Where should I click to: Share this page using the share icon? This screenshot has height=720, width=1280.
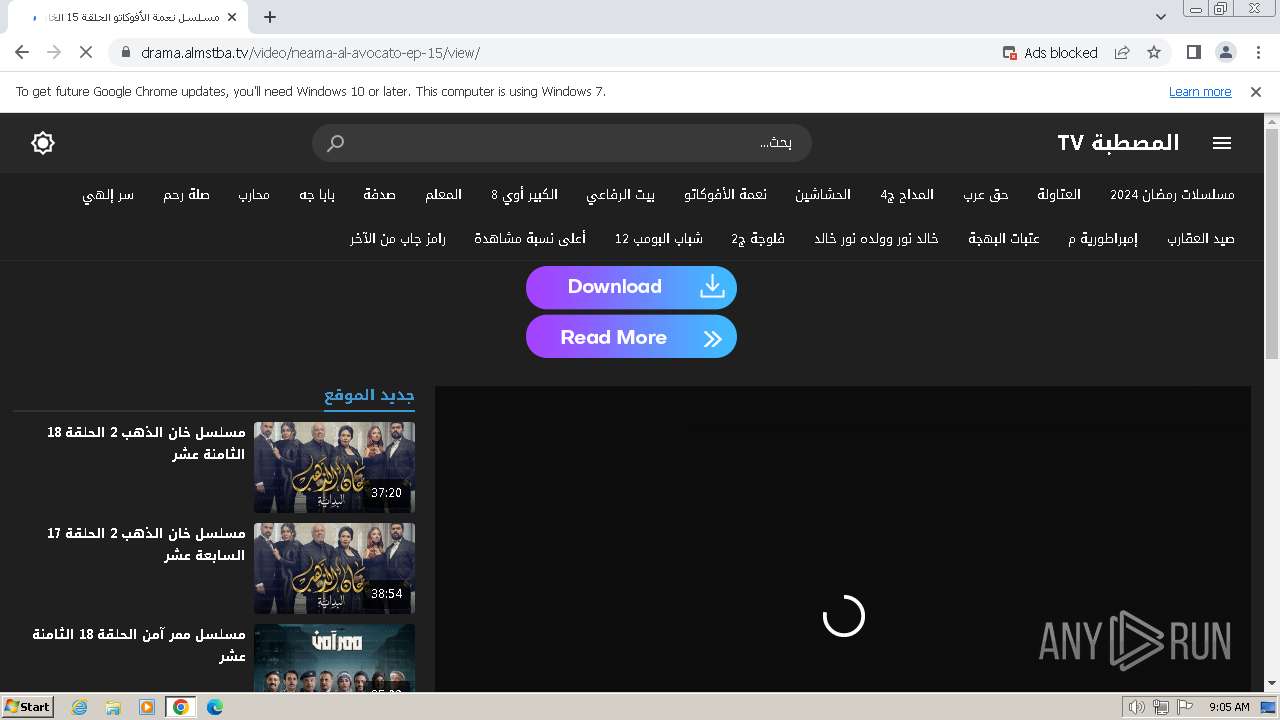click(1122, 52)
